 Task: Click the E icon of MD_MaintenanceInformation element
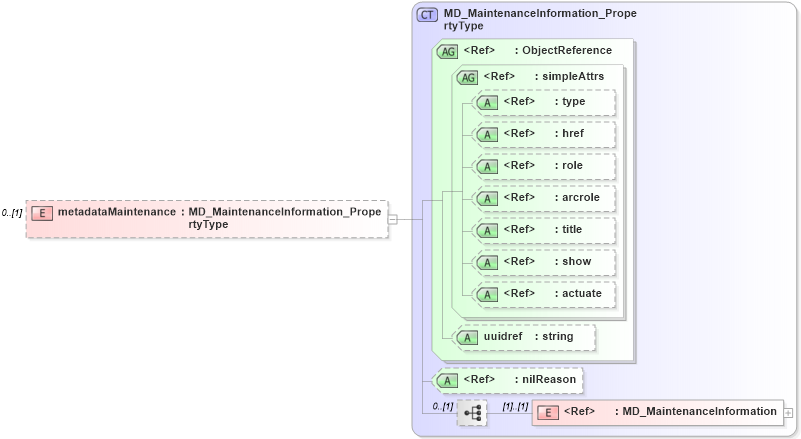(x=548, y=412)
